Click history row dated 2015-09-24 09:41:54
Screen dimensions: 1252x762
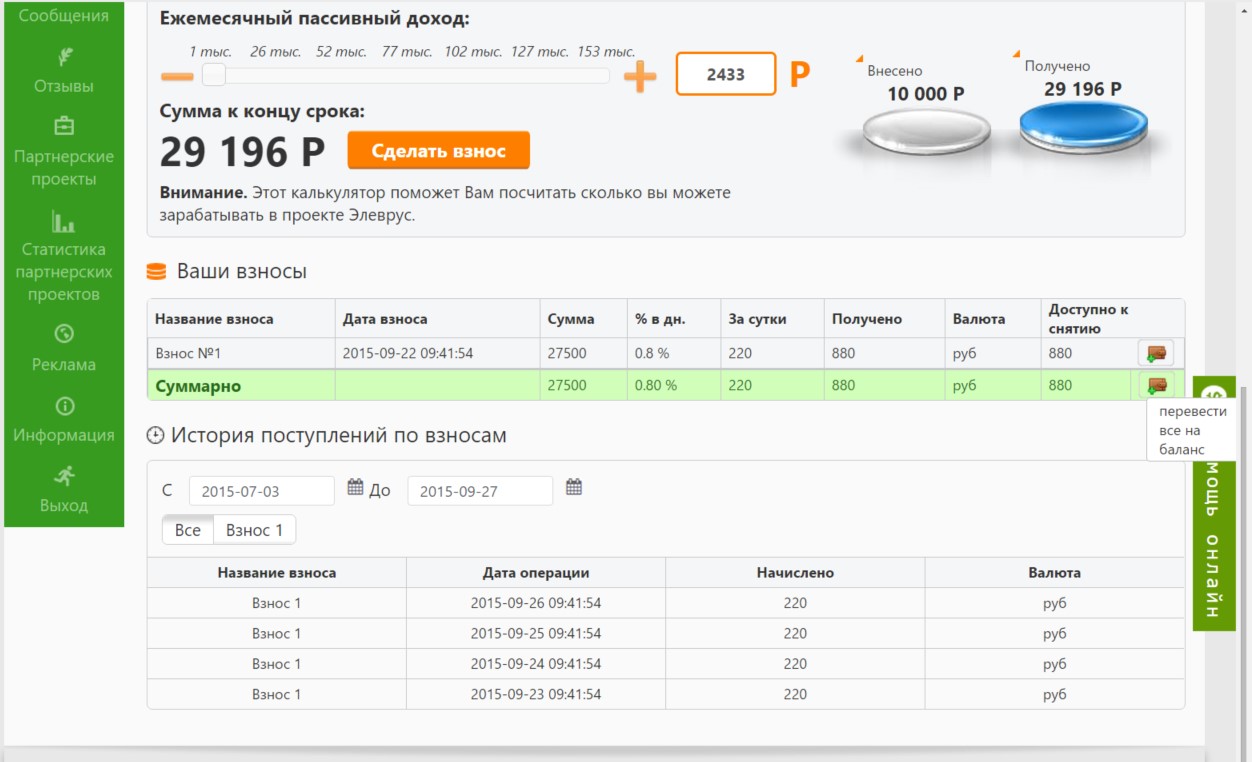tap(666, 664)
